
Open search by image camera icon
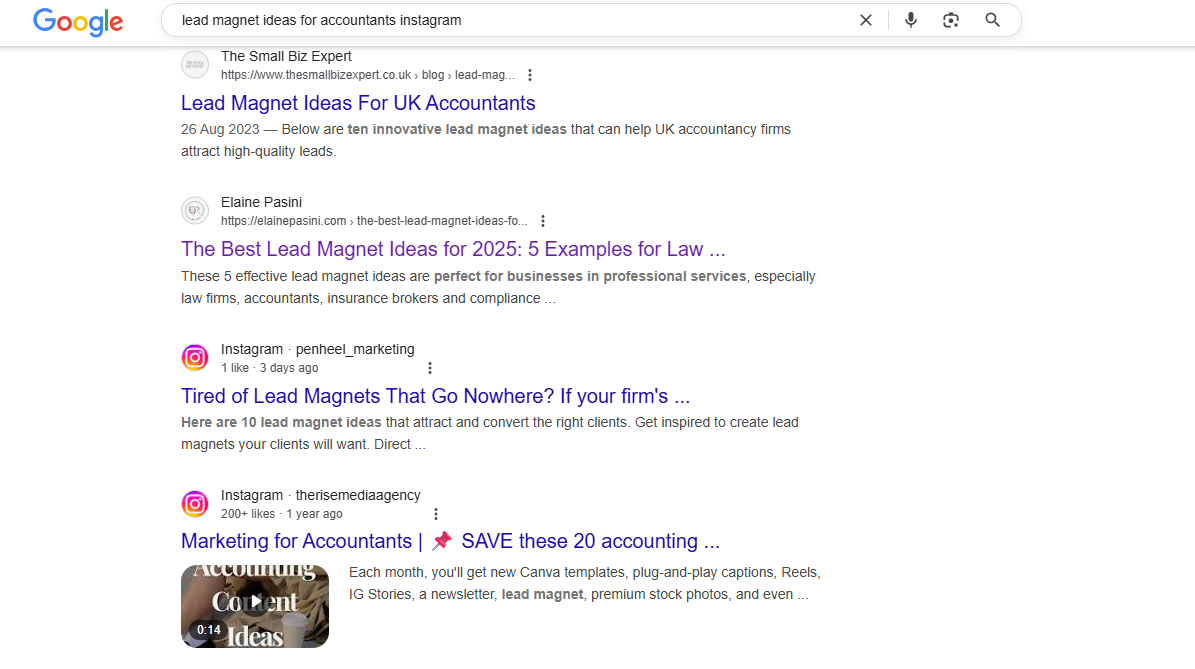pos(950,21)
